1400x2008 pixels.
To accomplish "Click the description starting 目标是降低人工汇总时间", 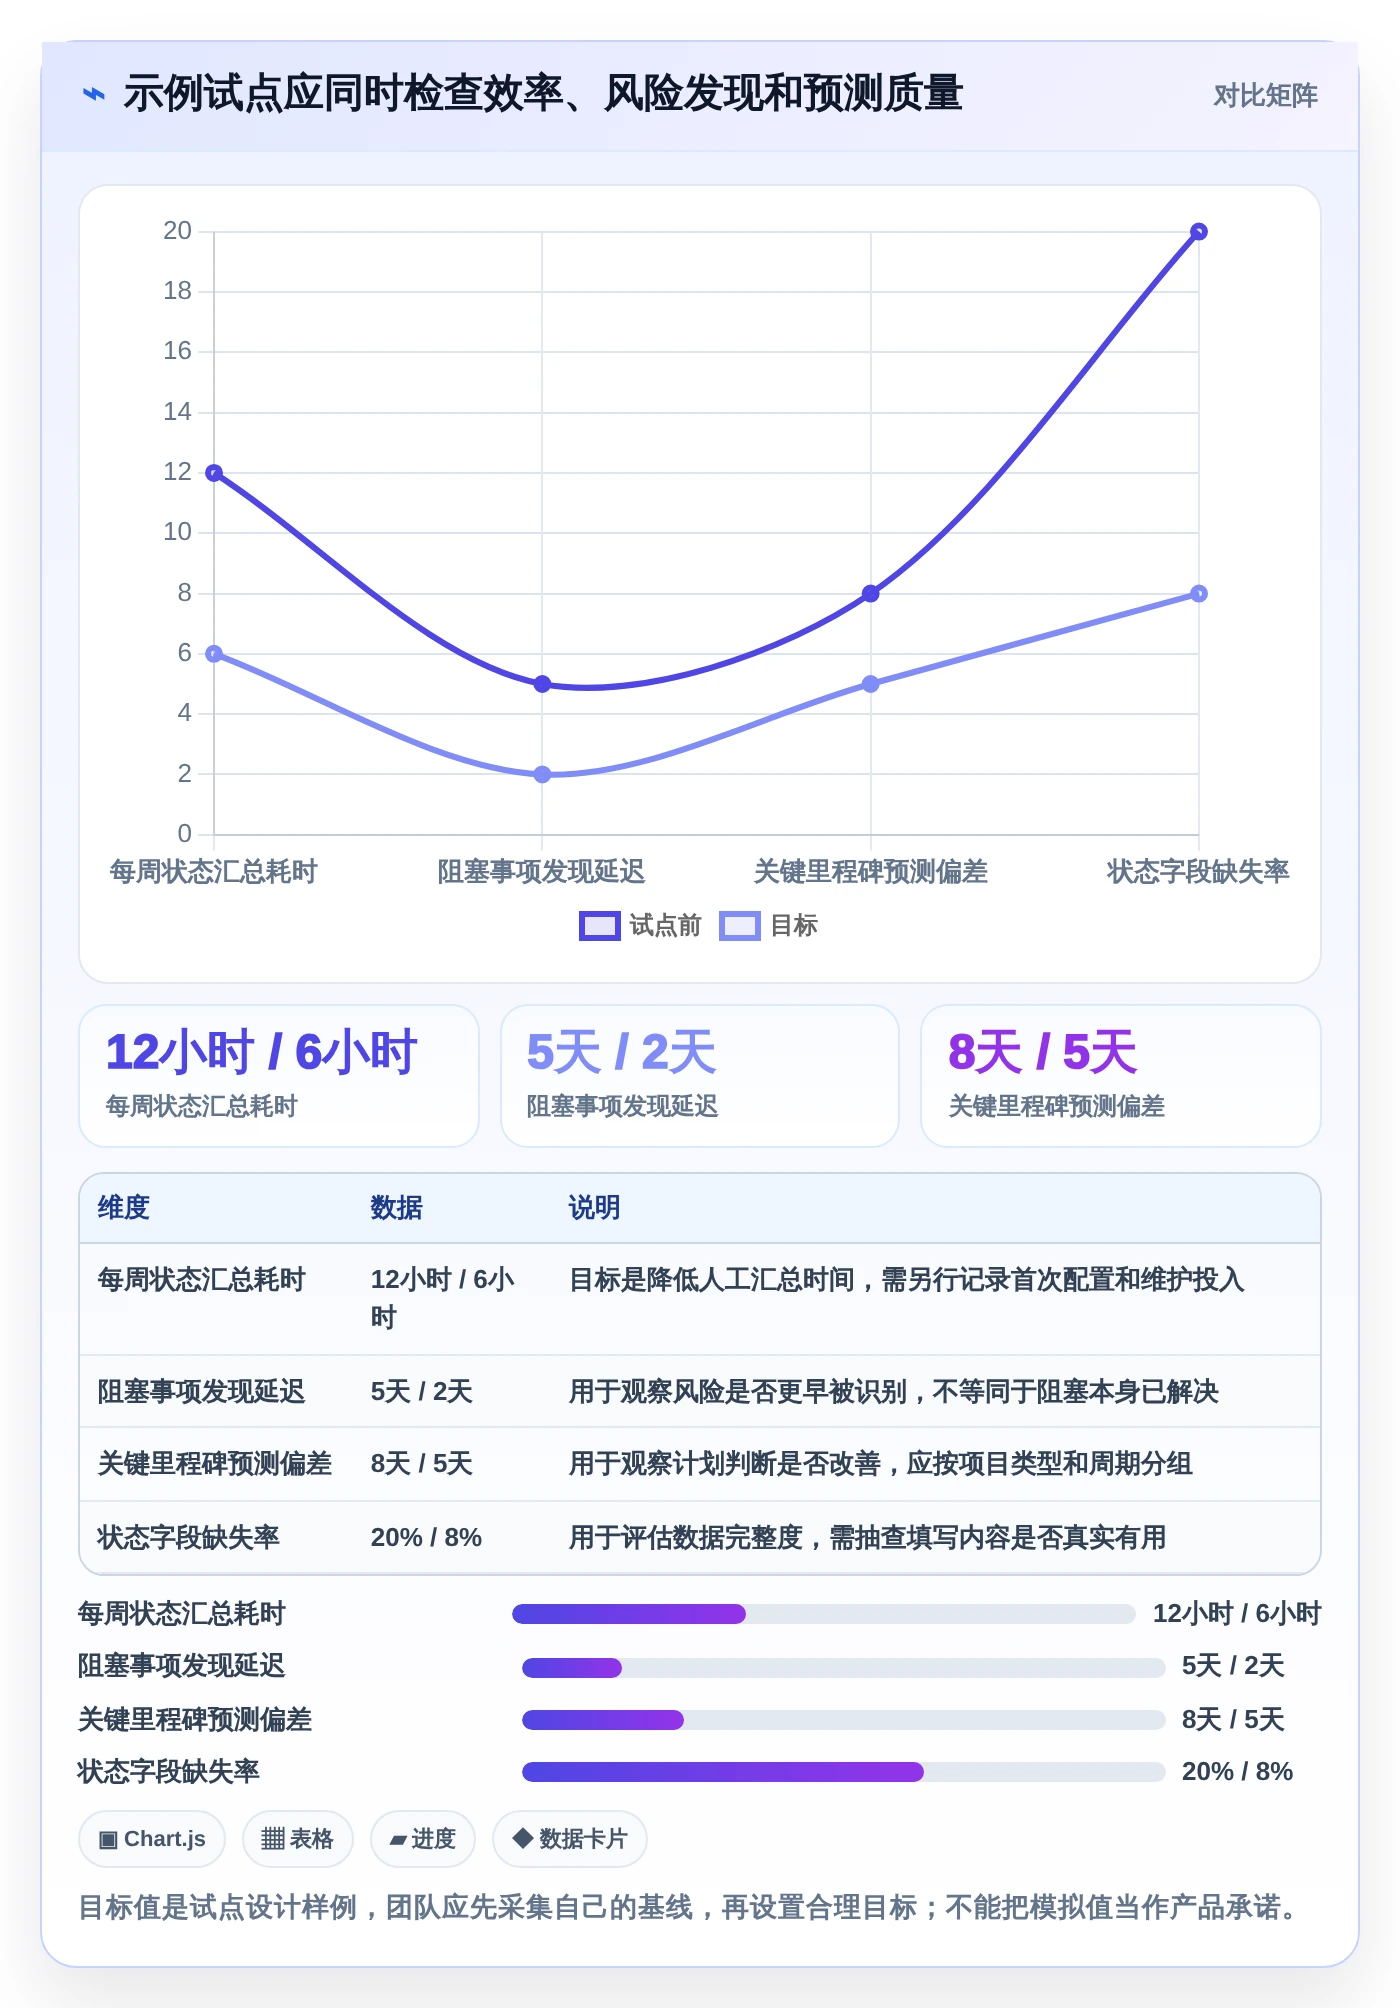I will [x=906, y=1280].
